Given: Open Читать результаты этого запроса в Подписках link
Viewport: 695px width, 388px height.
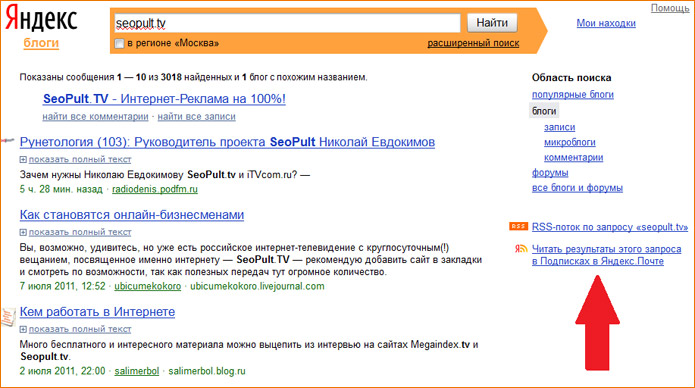Looking at the screenshot, I should click(x=606, y=255).
